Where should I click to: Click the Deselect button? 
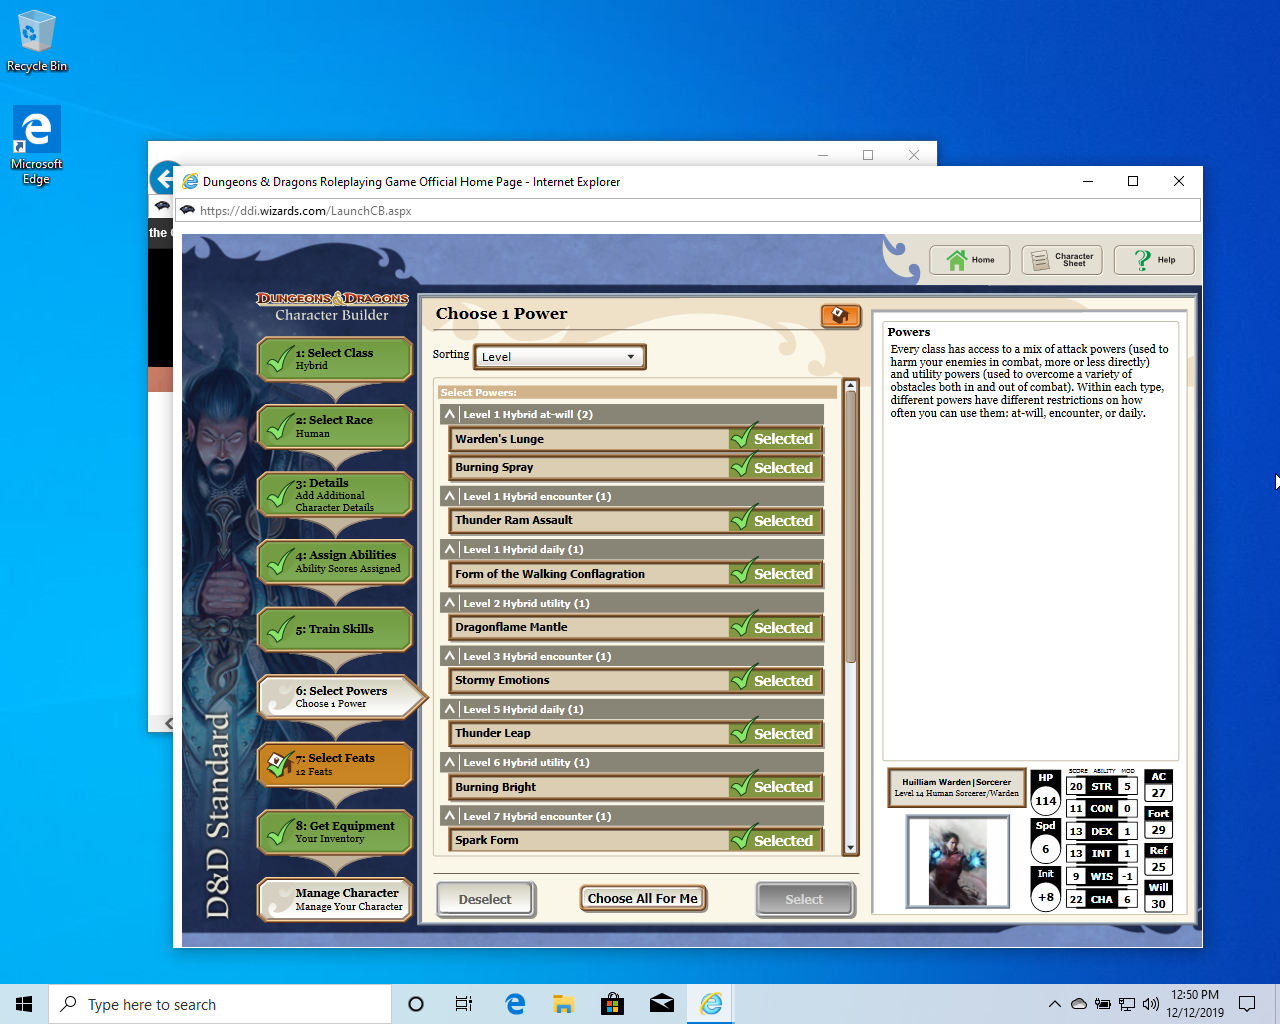pos(485,898)
